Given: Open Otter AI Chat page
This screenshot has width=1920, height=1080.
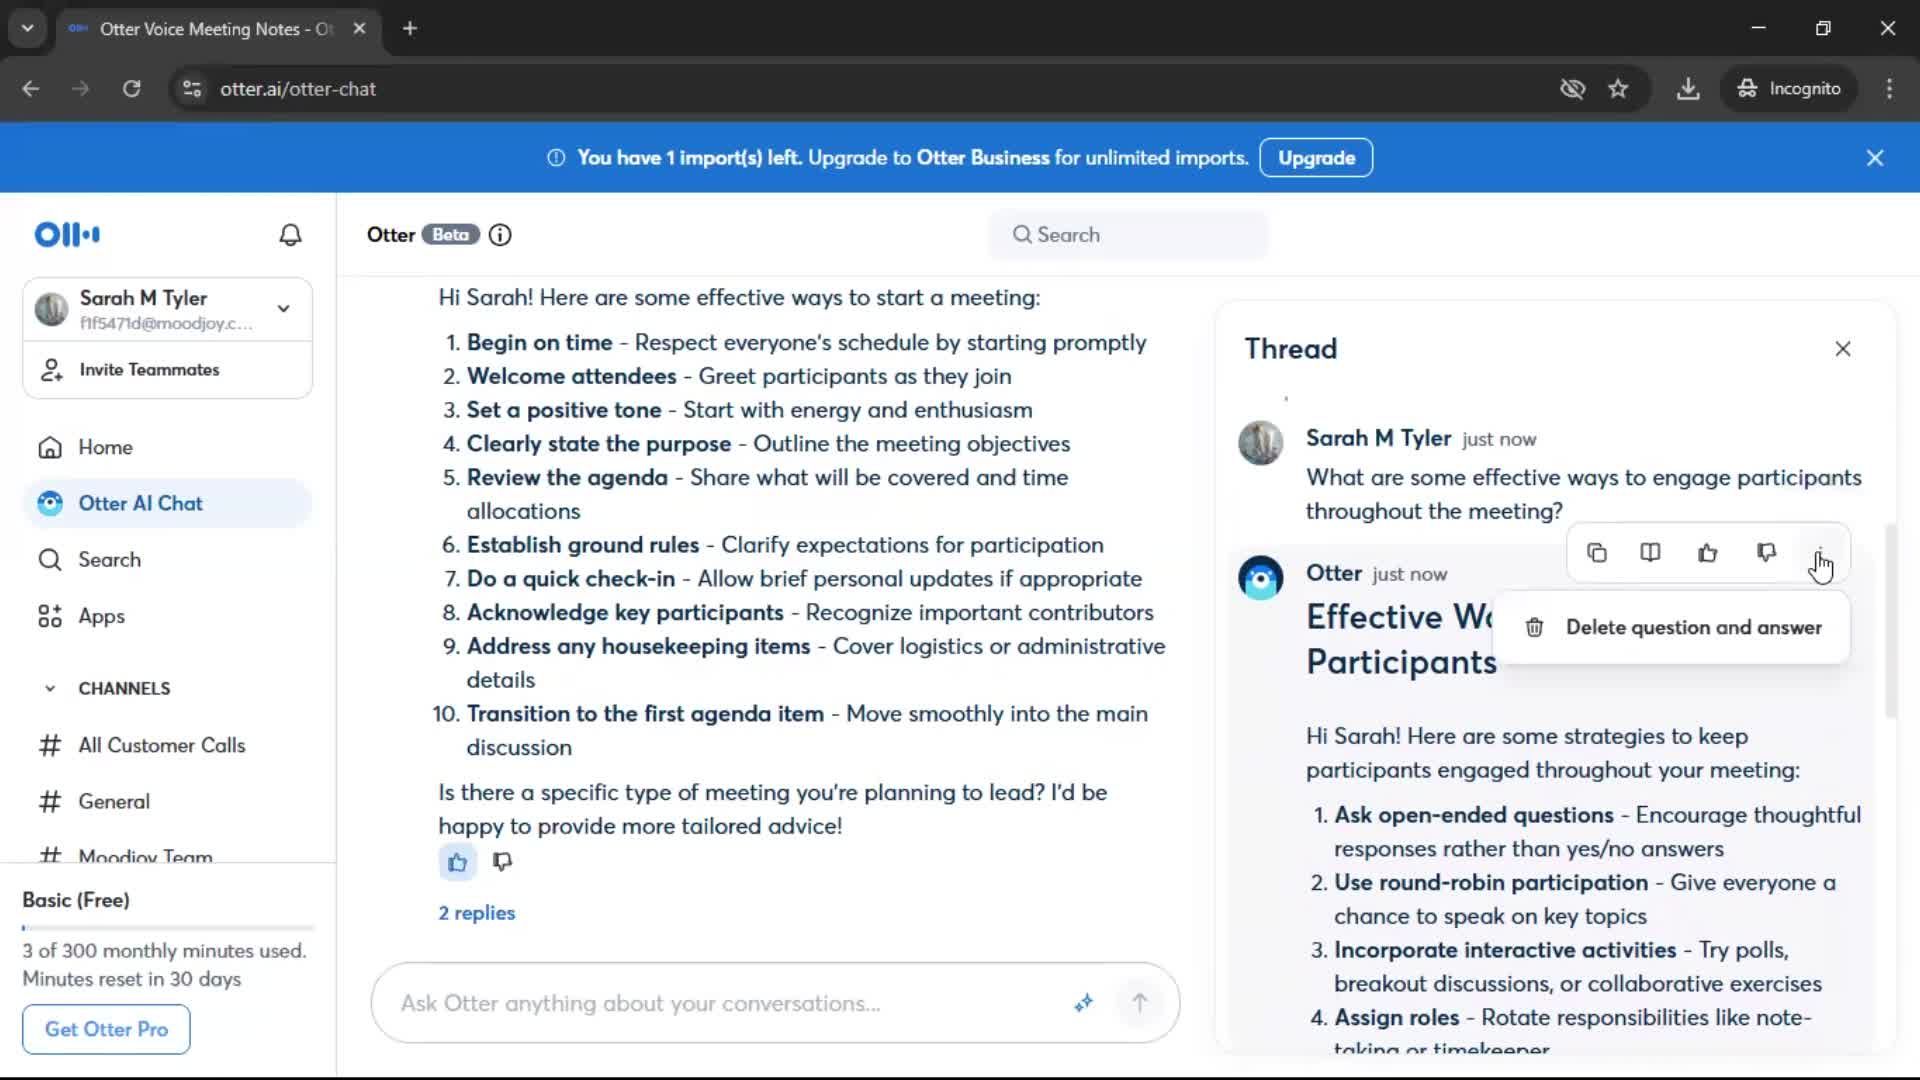Looking at the screenshot, I should pos(167,503).
